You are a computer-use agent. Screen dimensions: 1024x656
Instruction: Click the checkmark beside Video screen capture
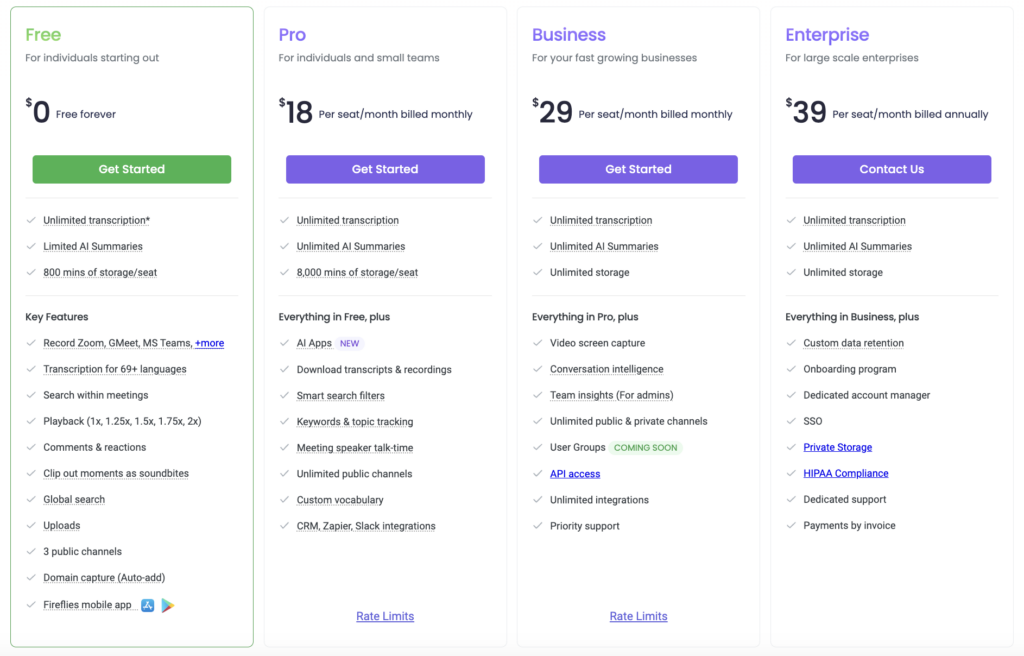point(537,343)
